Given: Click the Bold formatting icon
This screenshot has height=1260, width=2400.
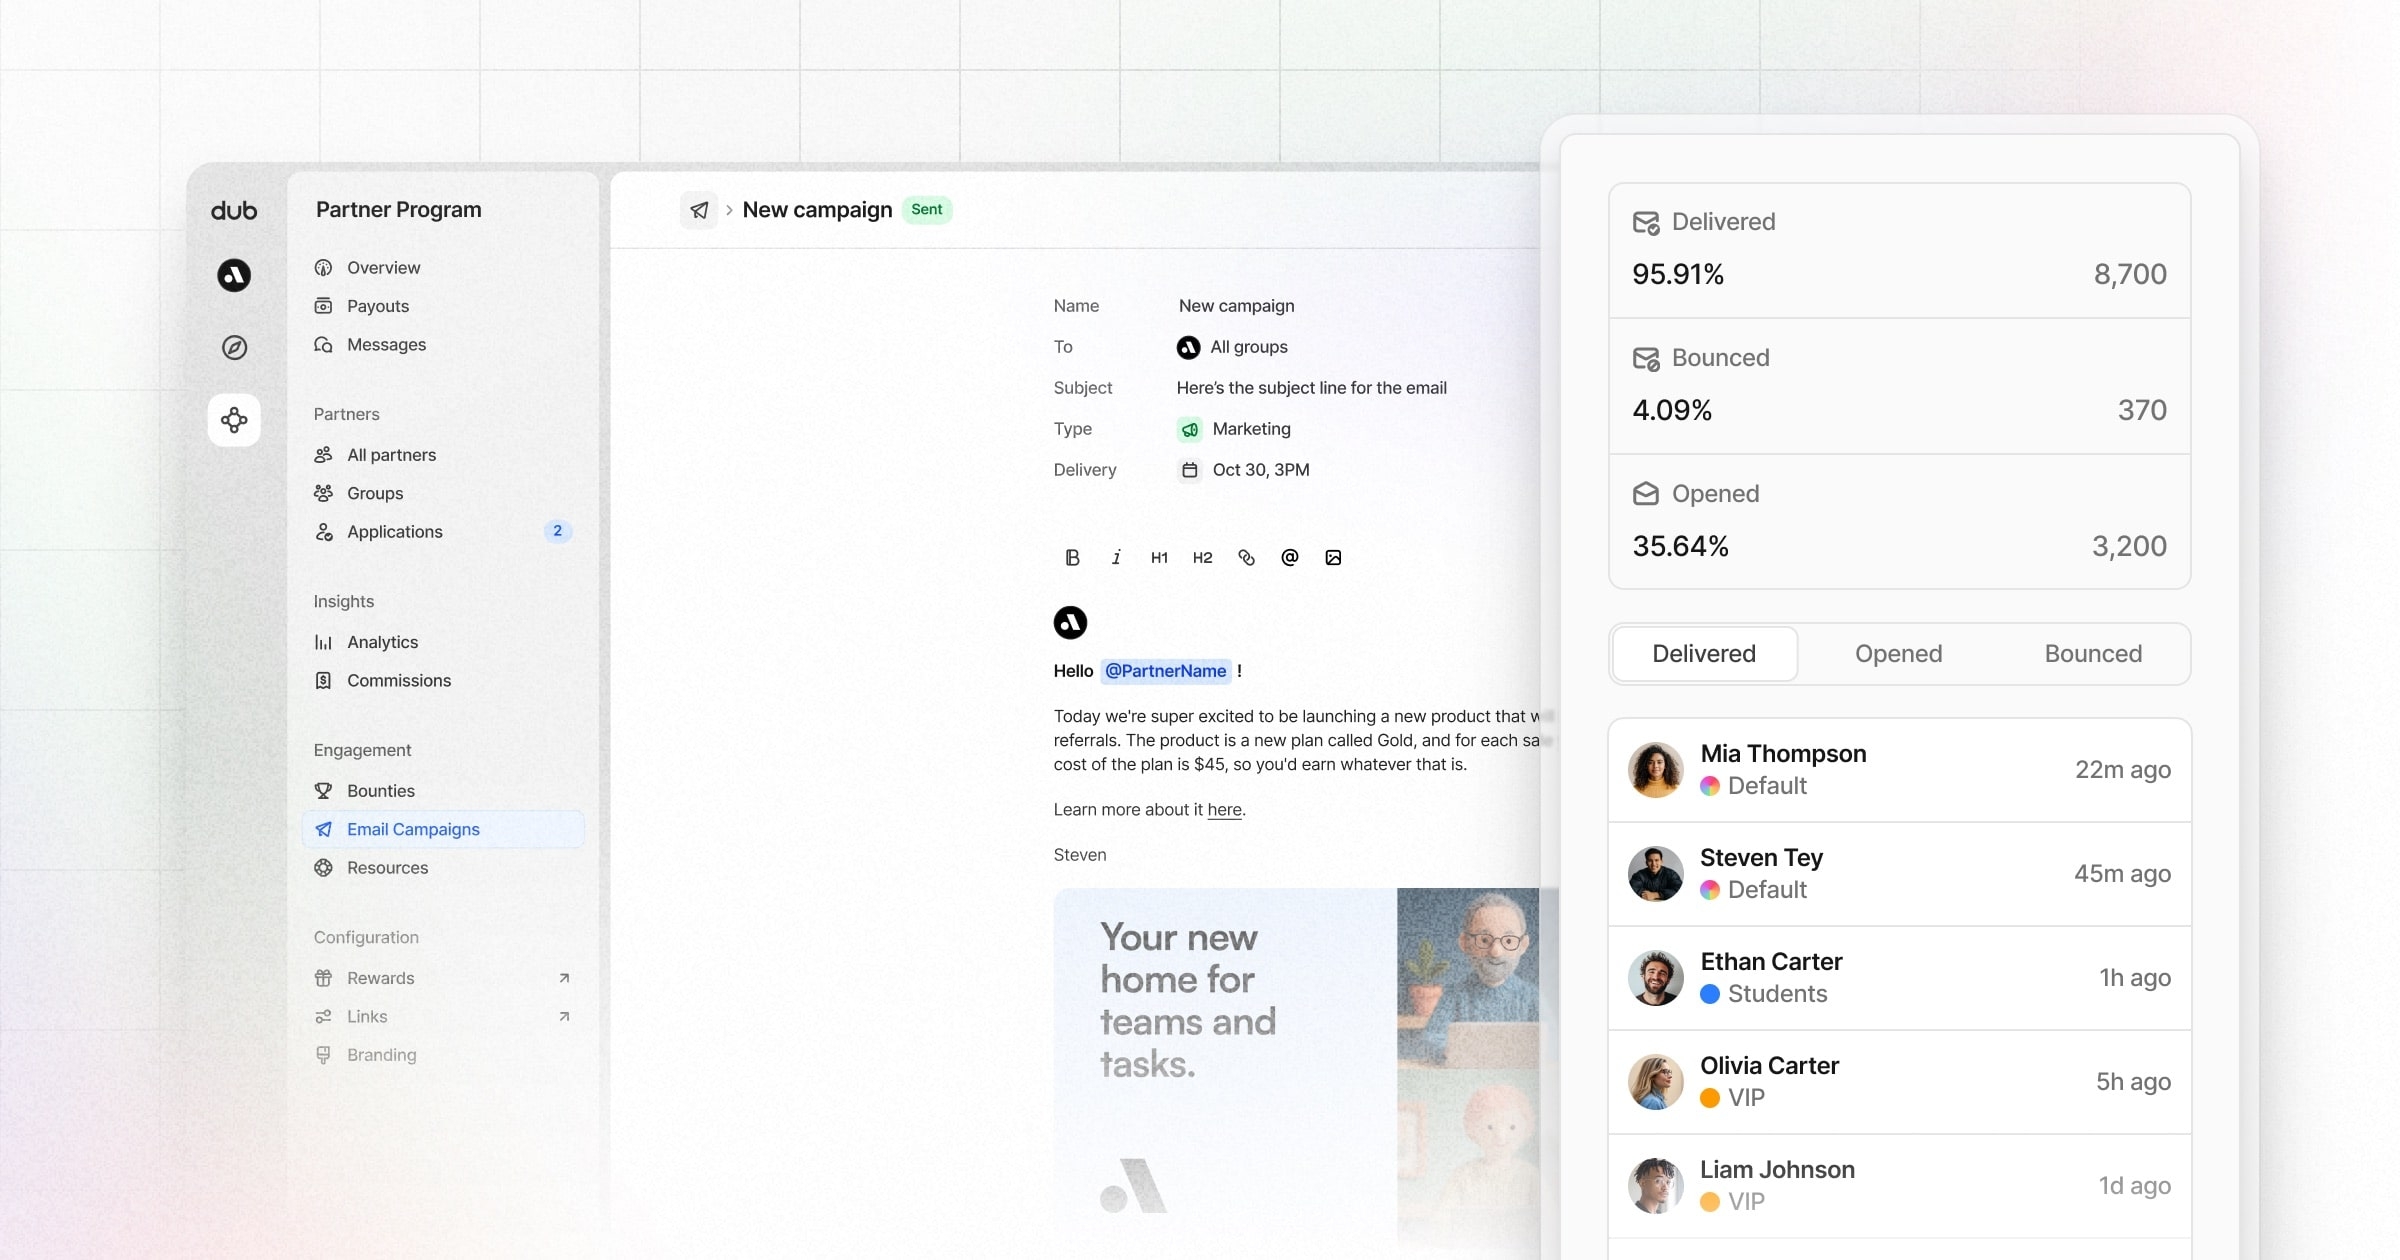Looking at the screenshot, I should coord(1072,558).
